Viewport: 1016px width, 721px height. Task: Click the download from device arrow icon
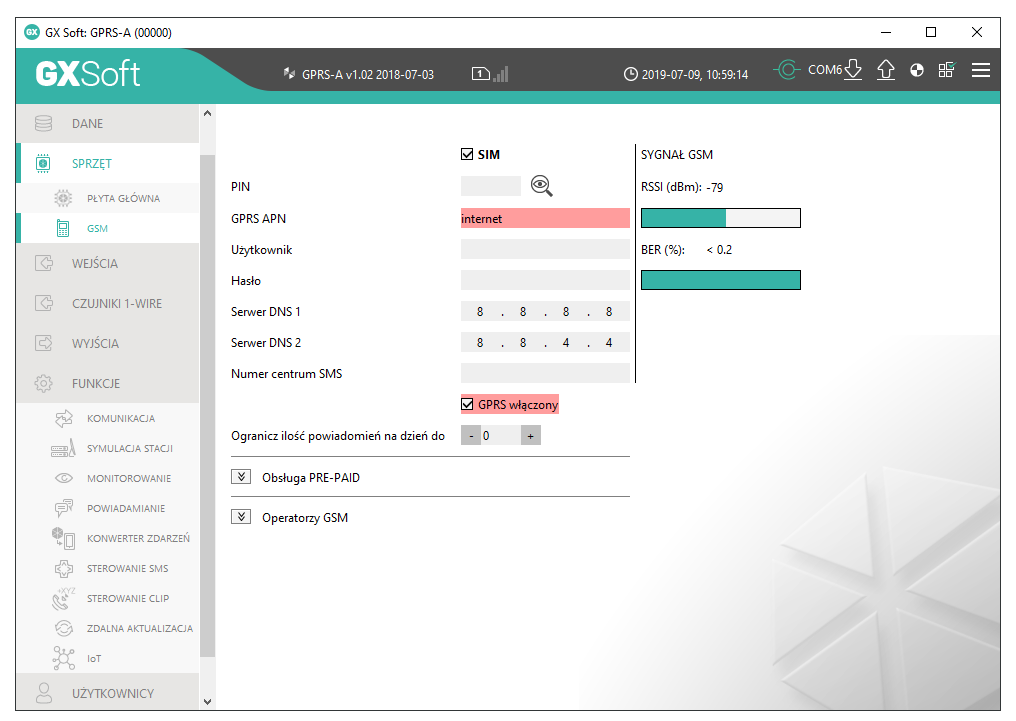click(853, 71)
